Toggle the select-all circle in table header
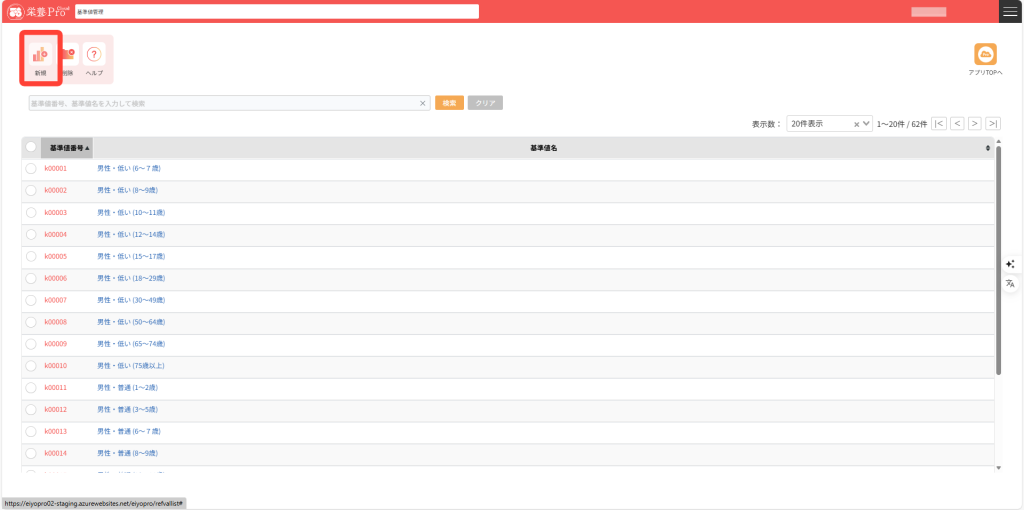Image resolution: width=1024 pixels, height=510 pixels. (x=31, y=147)
